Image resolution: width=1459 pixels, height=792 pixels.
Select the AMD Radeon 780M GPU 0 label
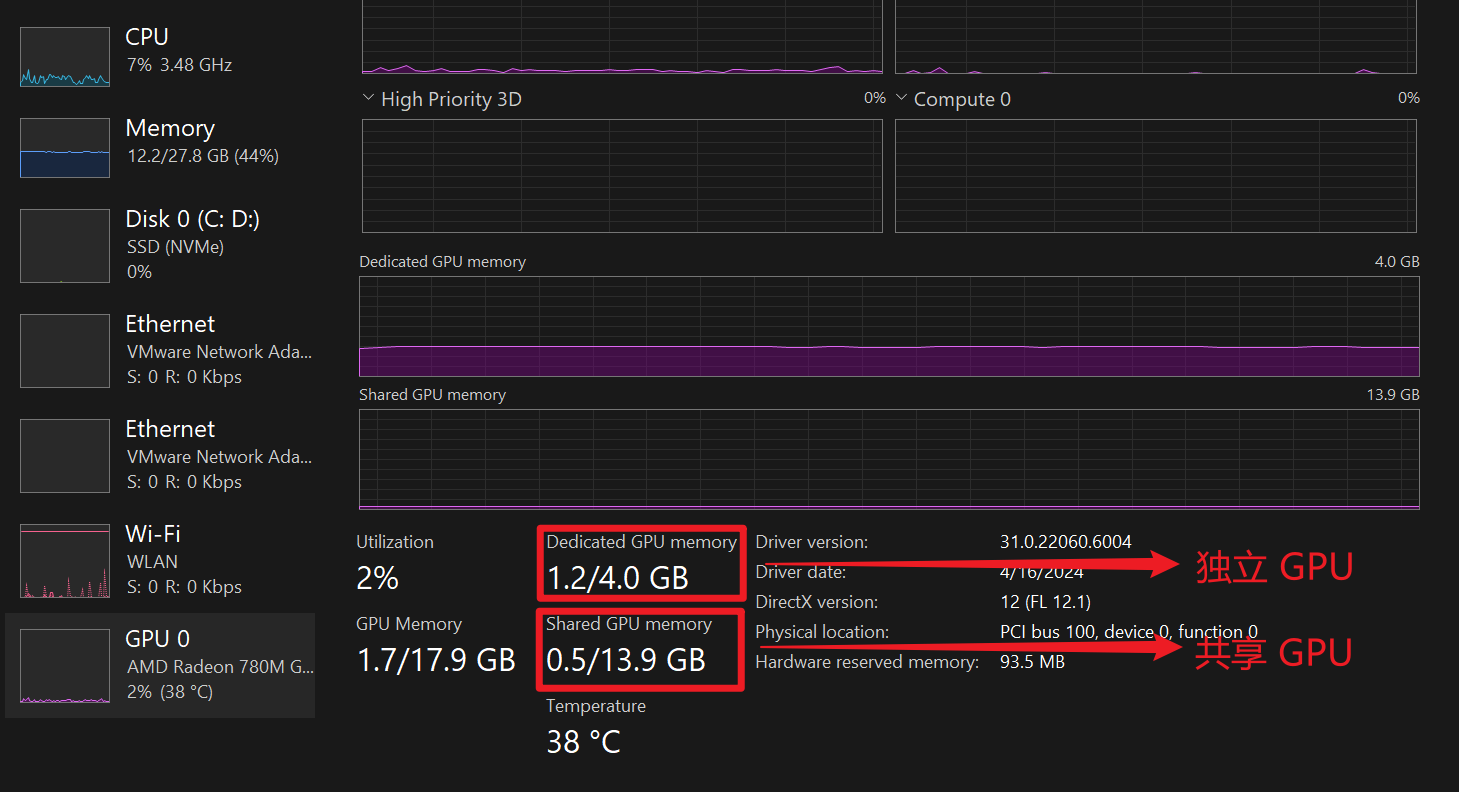[220, 666]
